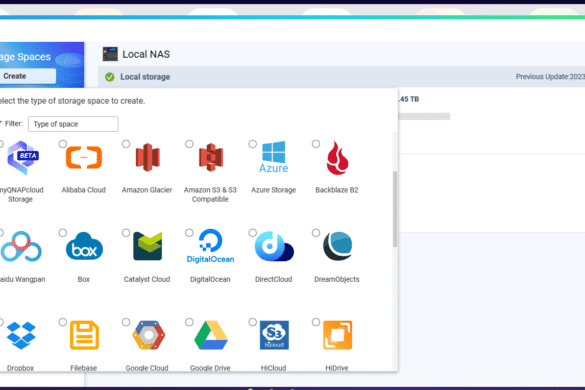585x390 pixels.
Task: Select the Filebase radio button
Action: tap(63, 322)
